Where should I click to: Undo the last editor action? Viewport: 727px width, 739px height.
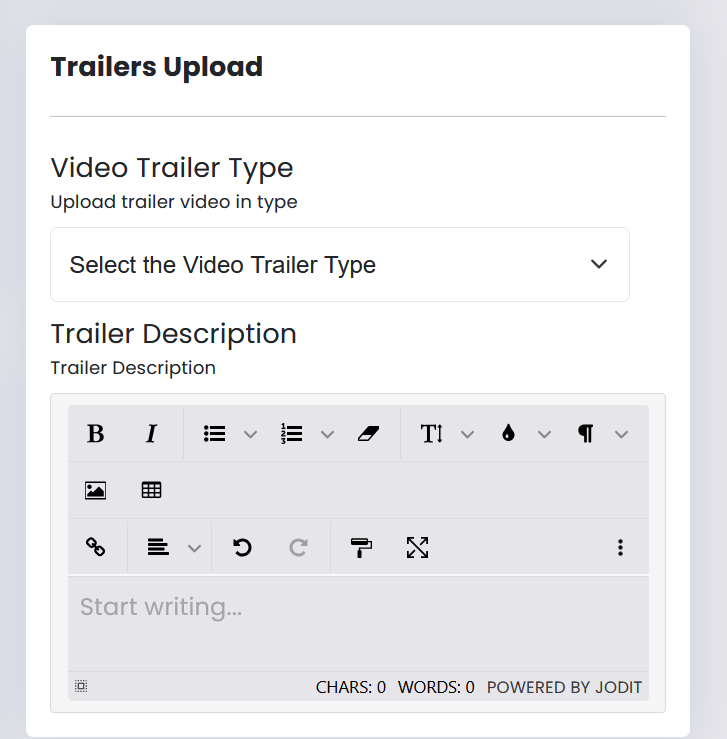point(242,547)
